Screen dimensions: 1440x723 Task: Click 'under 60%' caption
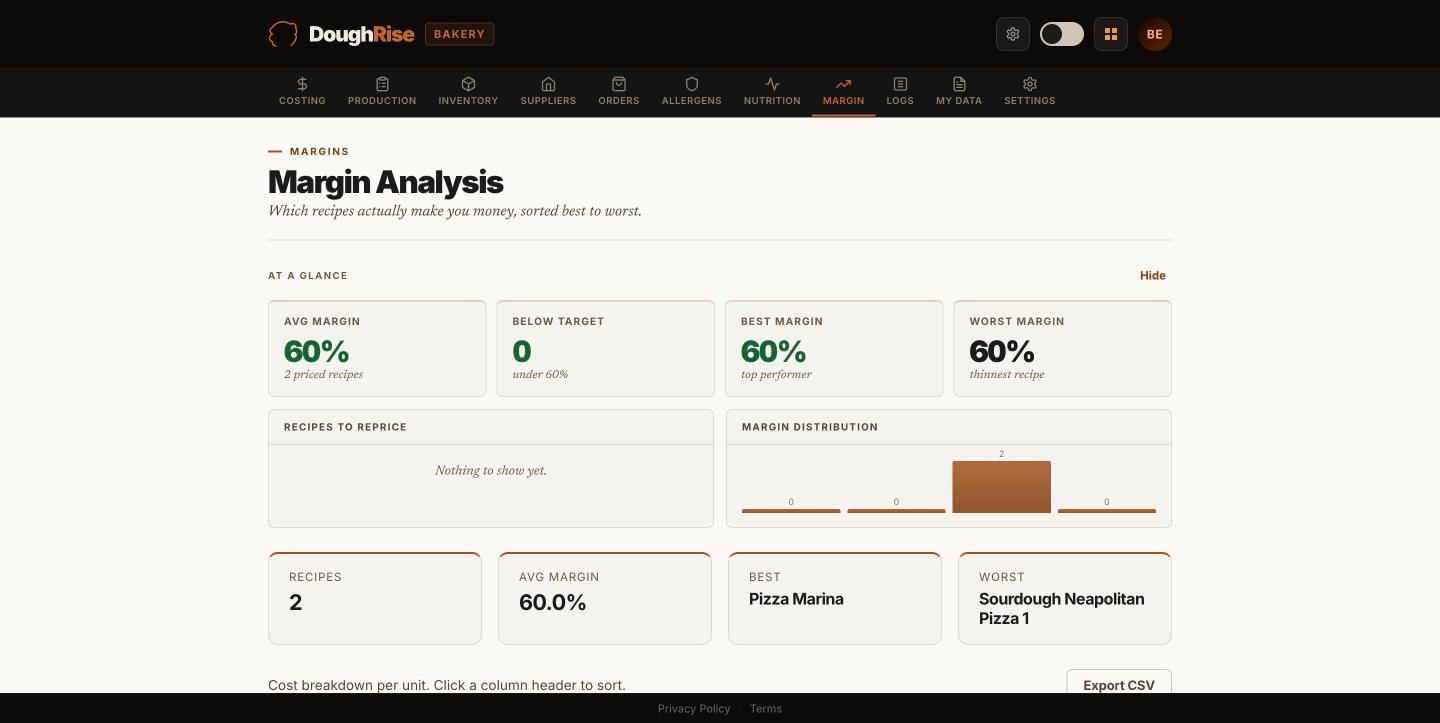(x=540, y=374)
